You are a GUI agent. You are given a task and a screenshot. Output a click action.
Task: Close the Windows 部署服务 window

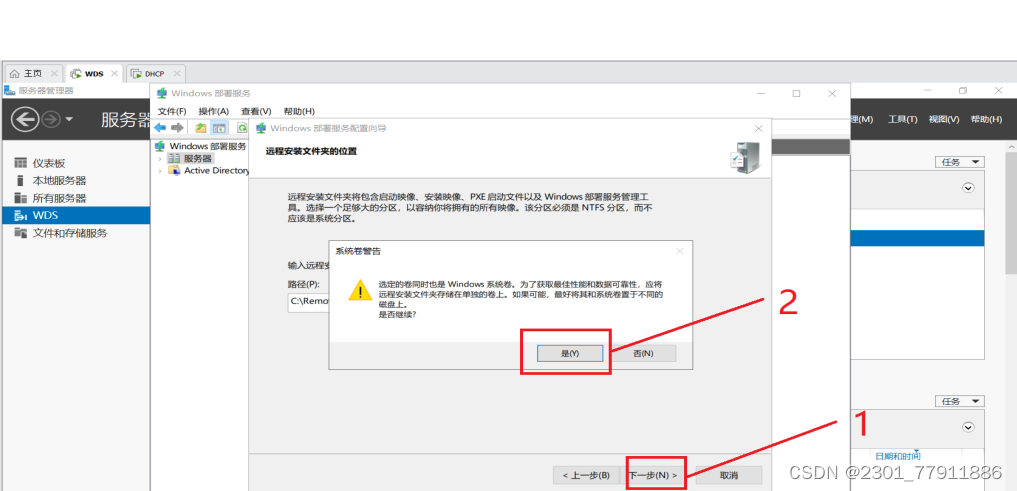832,93
